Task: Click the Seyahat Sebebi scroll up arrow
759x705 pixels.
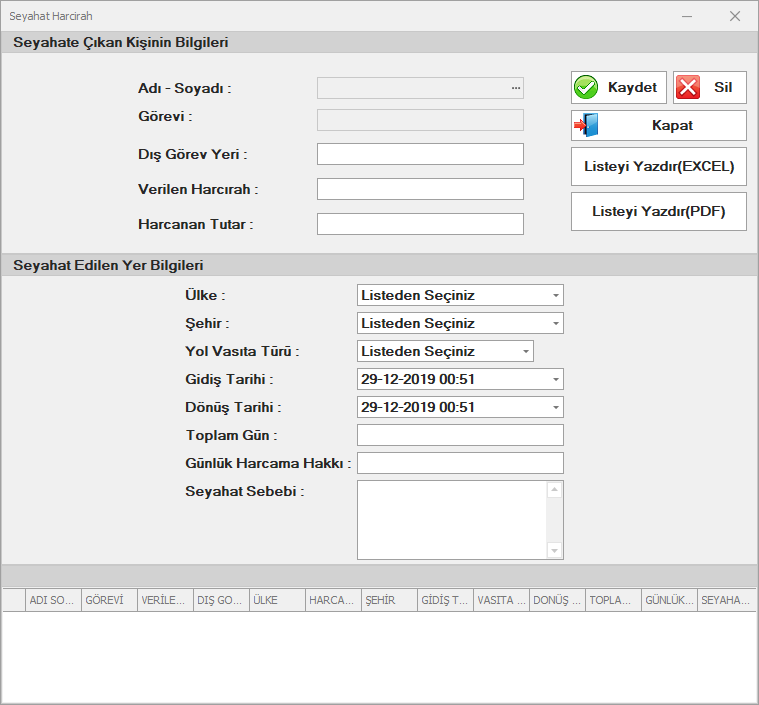Action: pyautogui.click(x=554, y=490)
